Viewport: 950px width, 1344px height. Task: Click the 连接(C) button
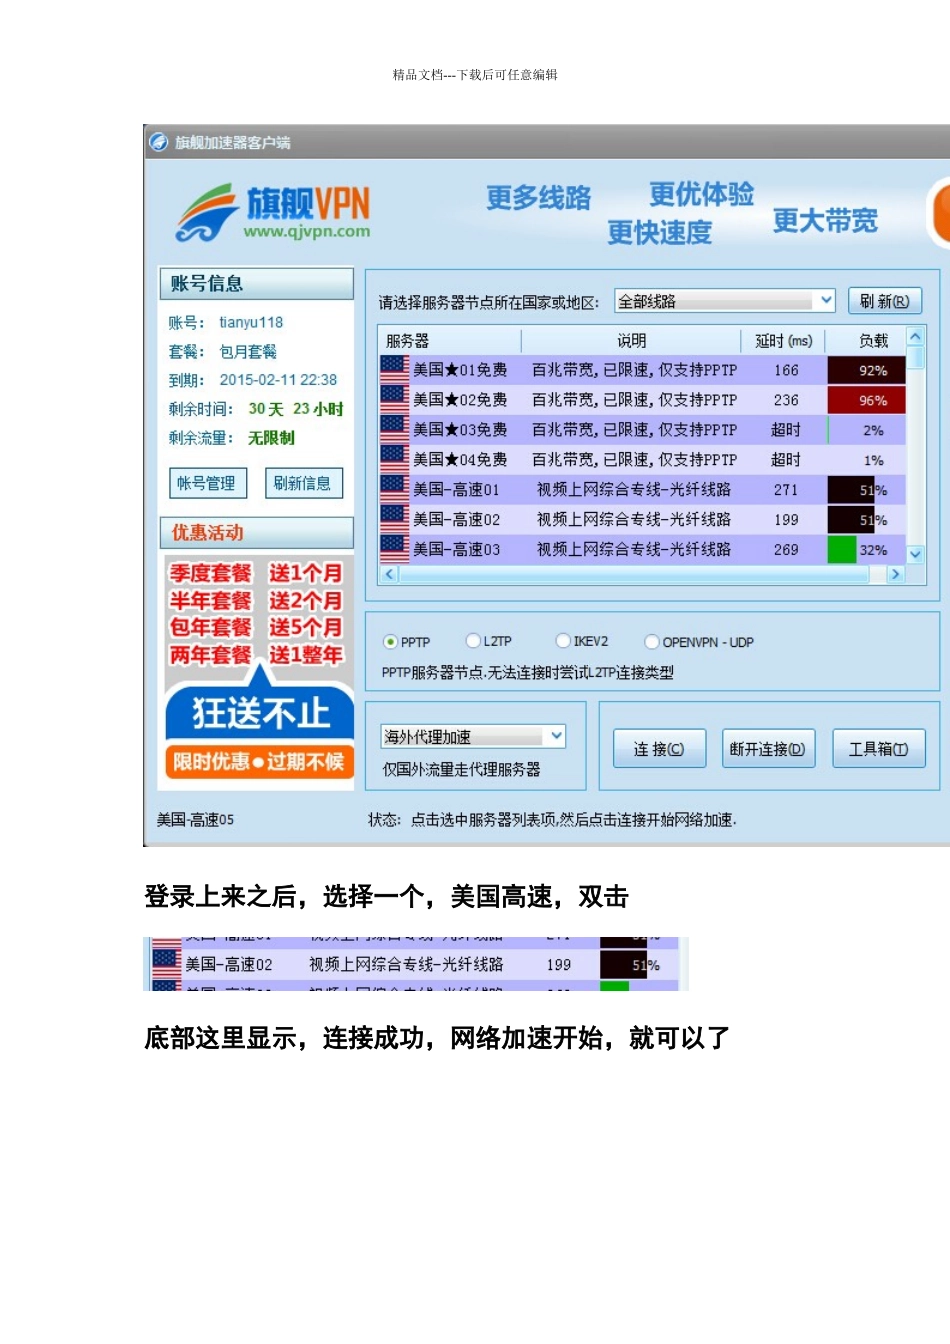(x=659, y=748)
